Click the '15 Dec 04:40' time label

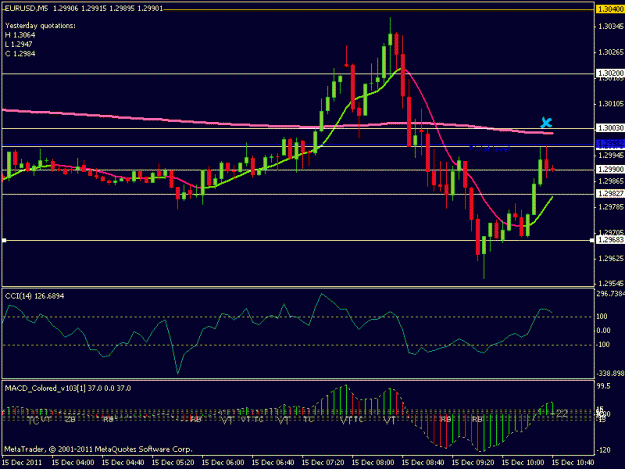(x=123, y=463)
